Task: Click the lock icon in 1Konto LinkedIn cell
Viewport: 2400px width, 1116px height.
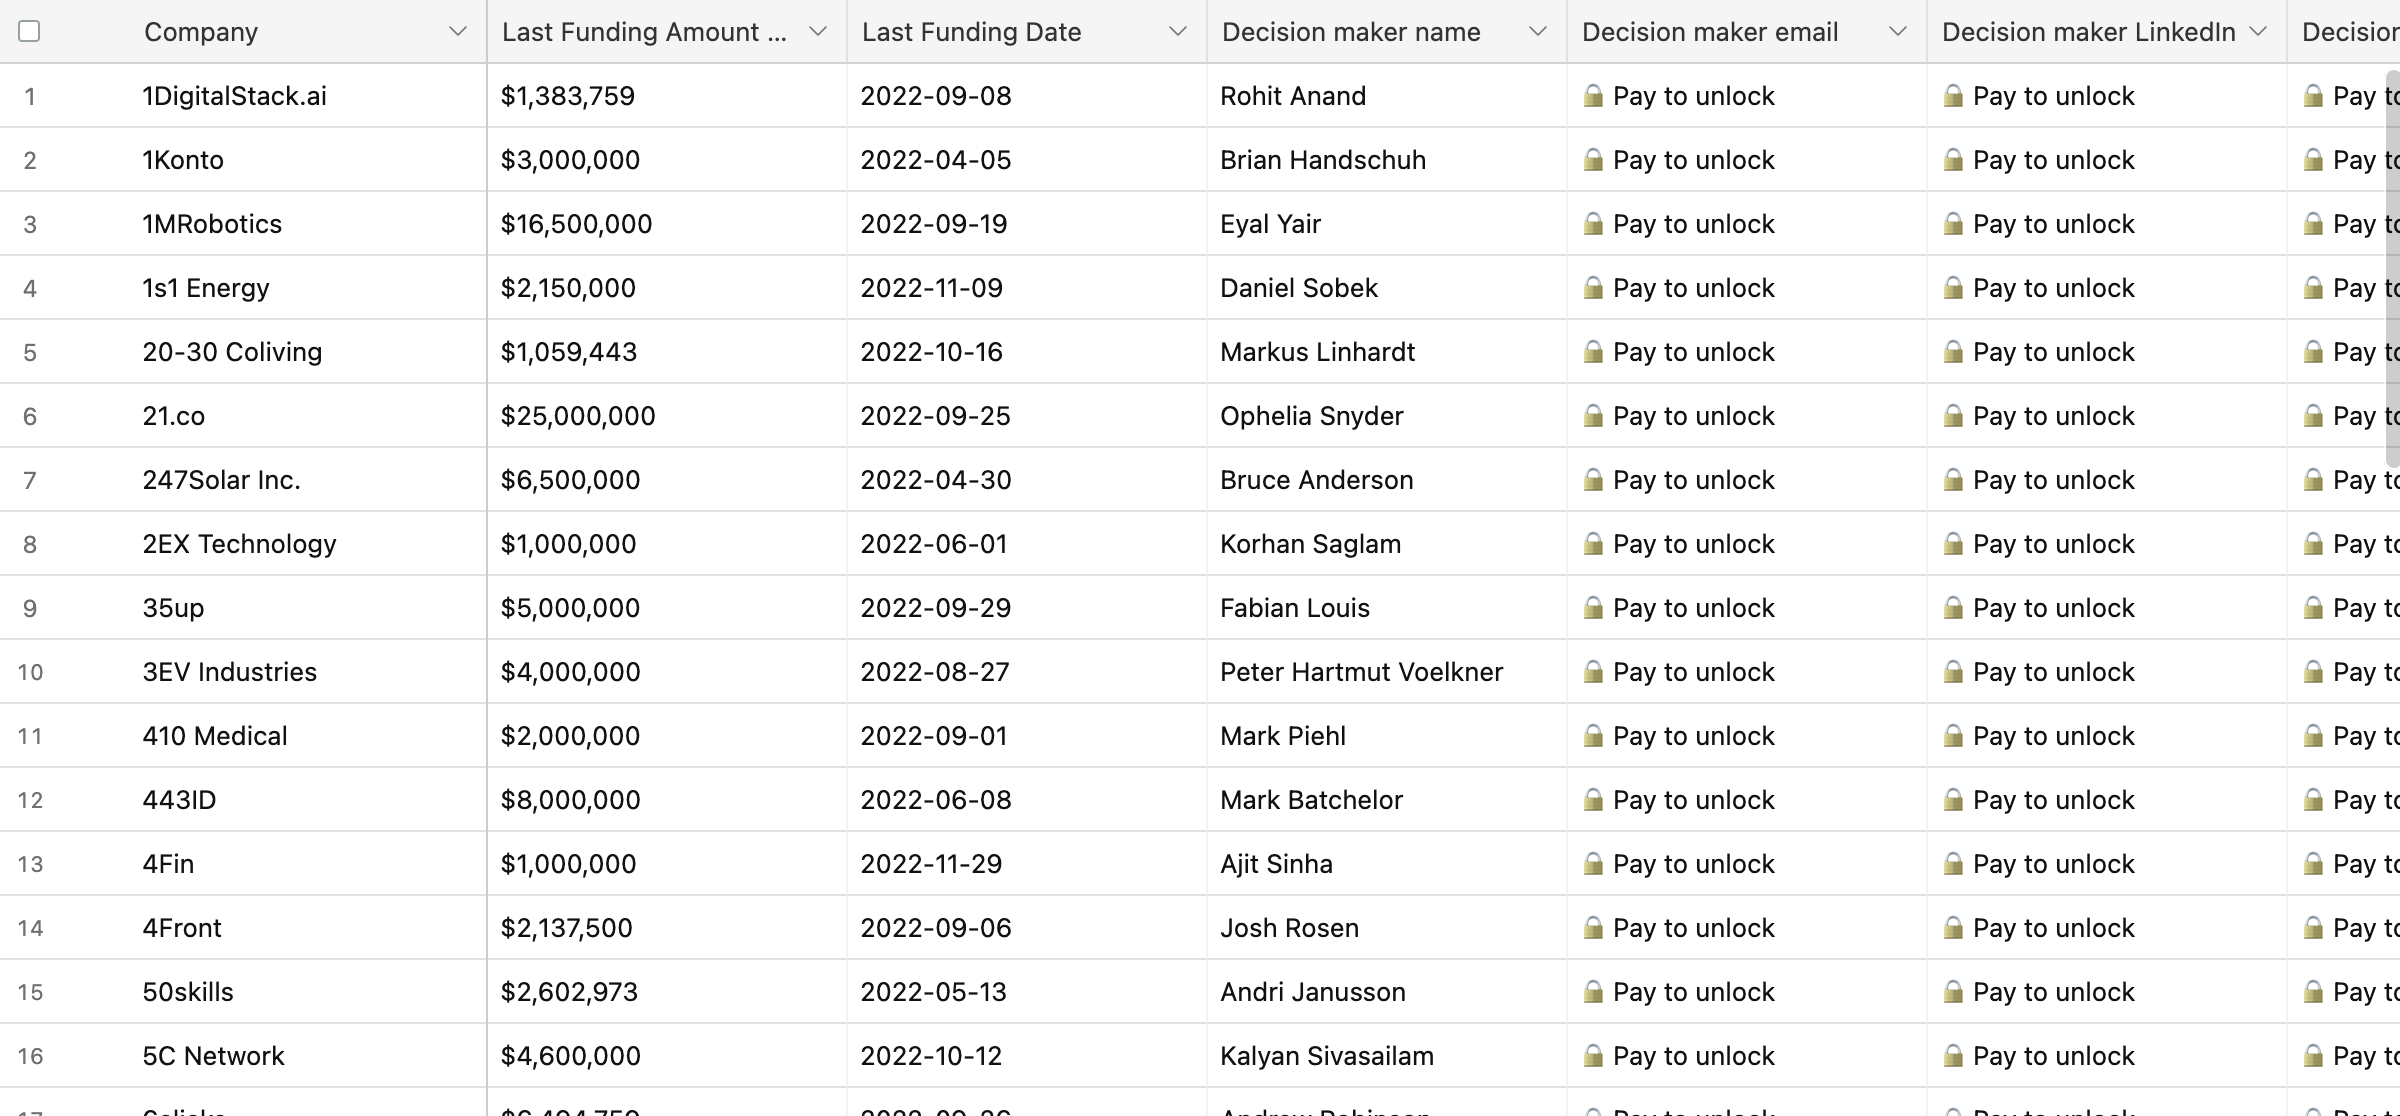Action: tap(1953, 160)
